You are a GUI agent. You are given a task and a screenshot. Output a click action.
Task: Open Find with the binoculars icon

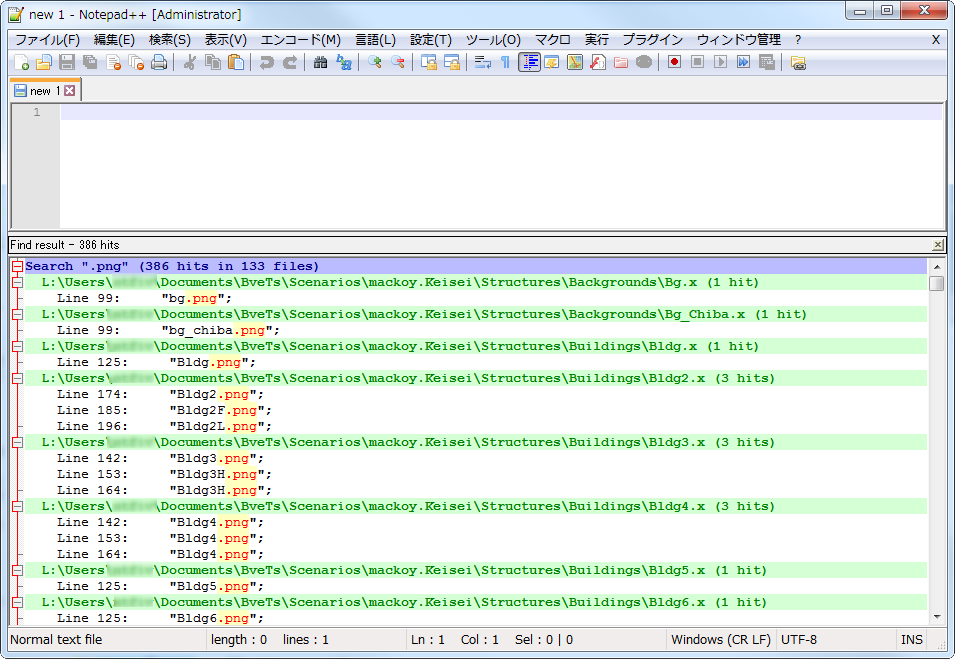tap(320, 62)
